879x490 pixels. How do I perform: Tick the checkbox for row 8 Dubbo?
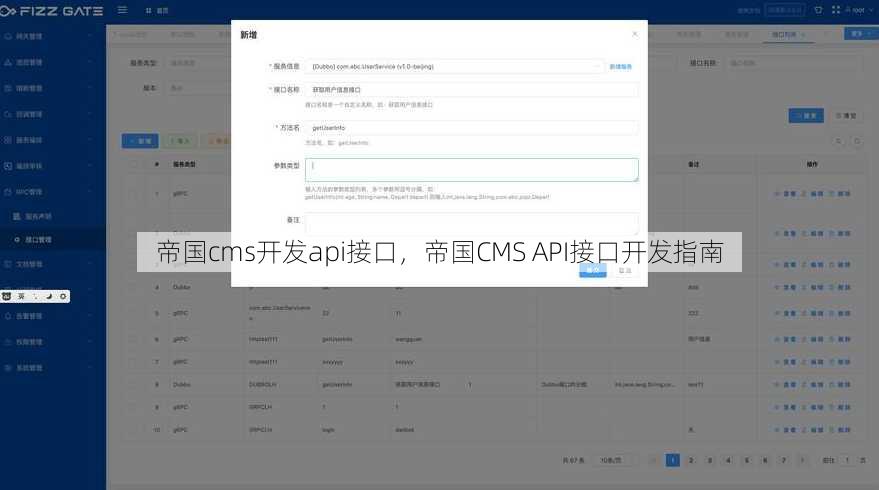coord(133,385)
